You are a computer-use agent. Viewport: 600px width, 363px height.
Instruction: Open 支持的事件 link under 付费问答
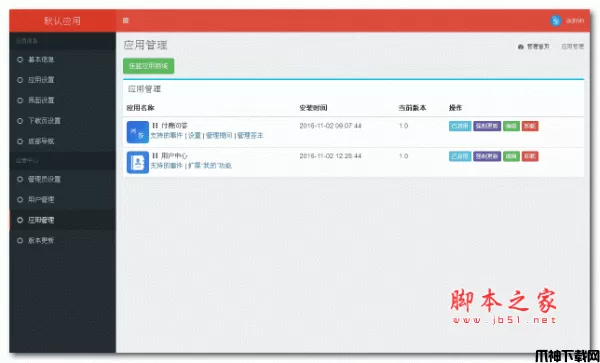(166, 135)
